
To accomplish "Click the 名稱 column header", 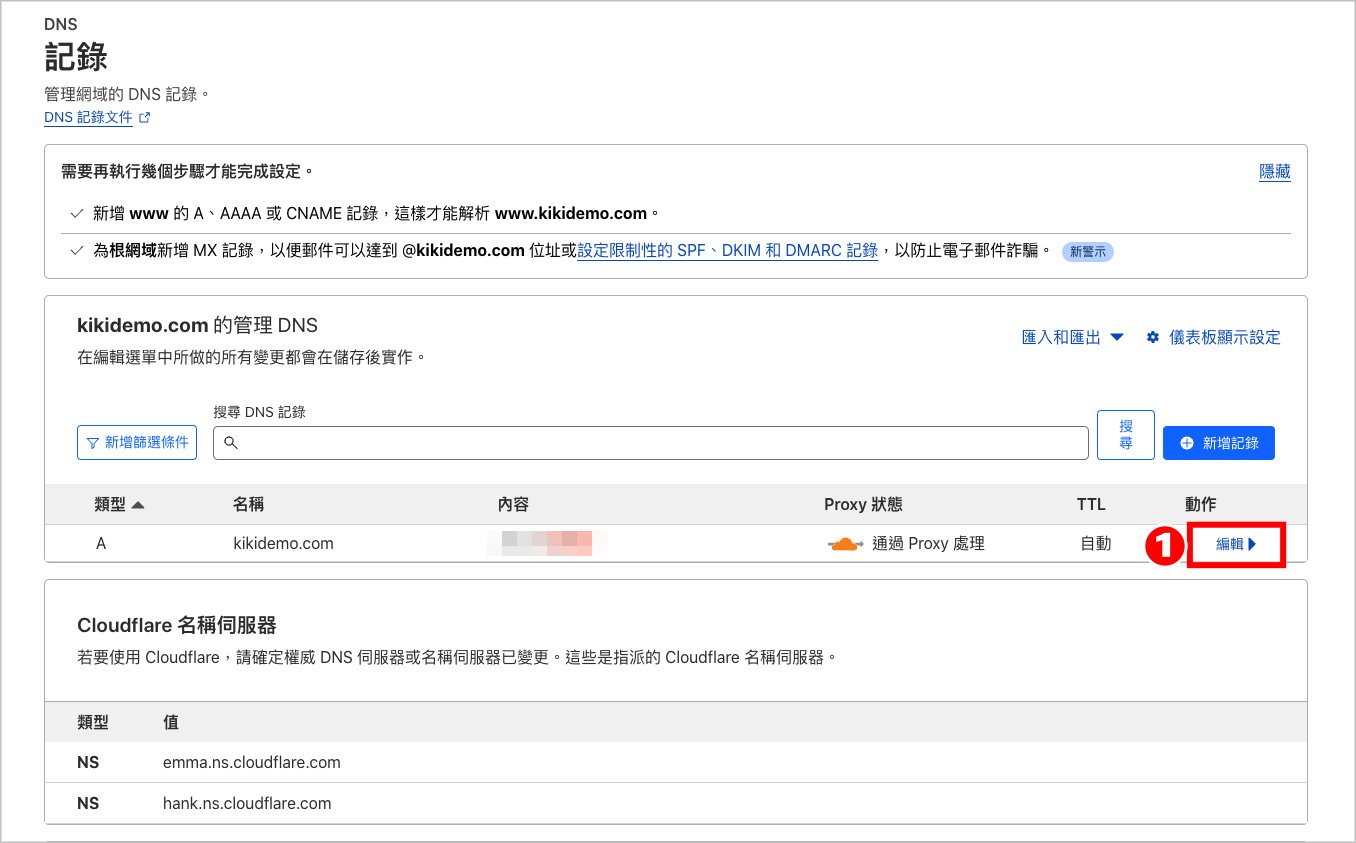I will pyautogui.click(x=248, y=504).
